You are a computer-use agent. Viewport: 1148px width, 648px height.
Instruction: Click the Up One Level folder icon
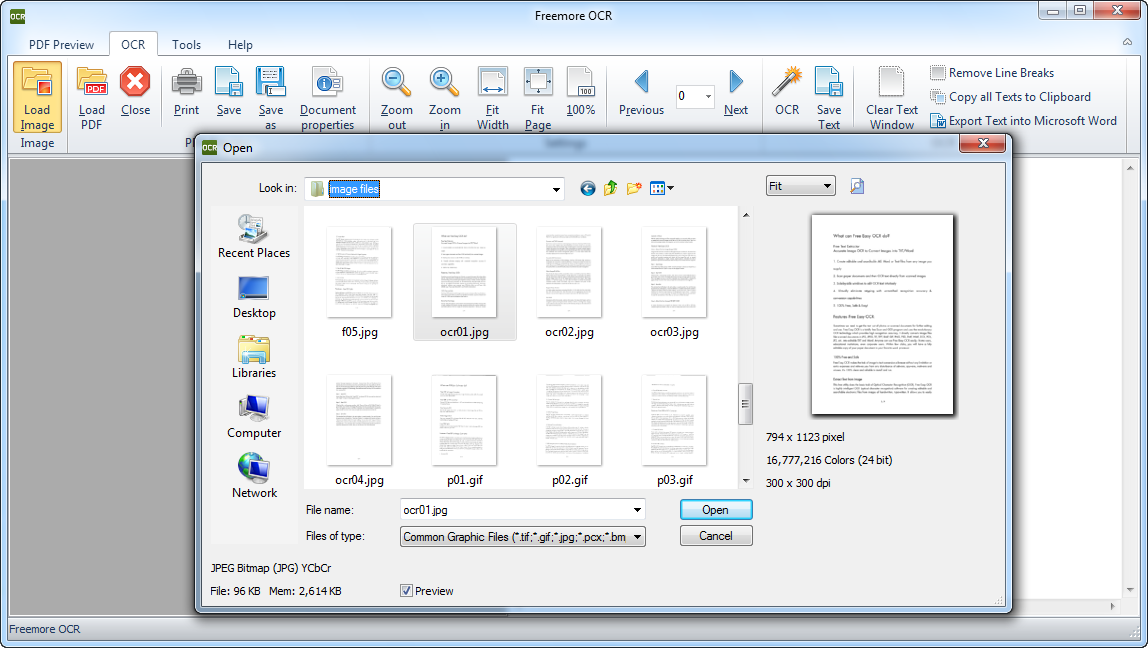[x=611, y=189]
